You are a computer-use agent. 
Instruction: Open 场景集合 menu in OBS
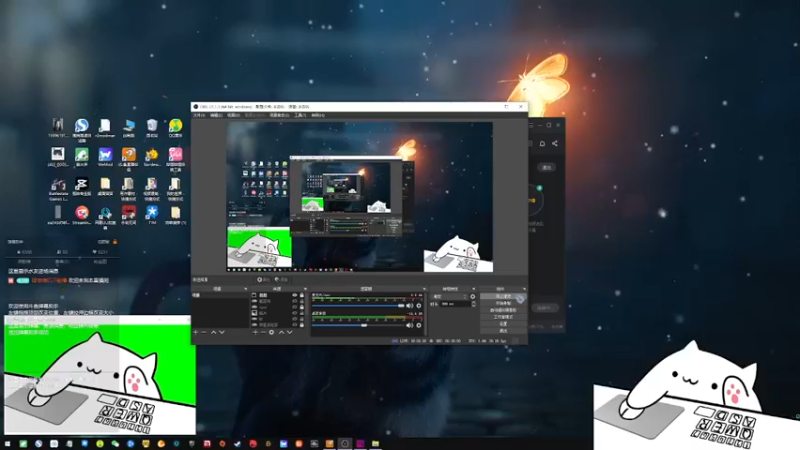[x=279, y=115]
